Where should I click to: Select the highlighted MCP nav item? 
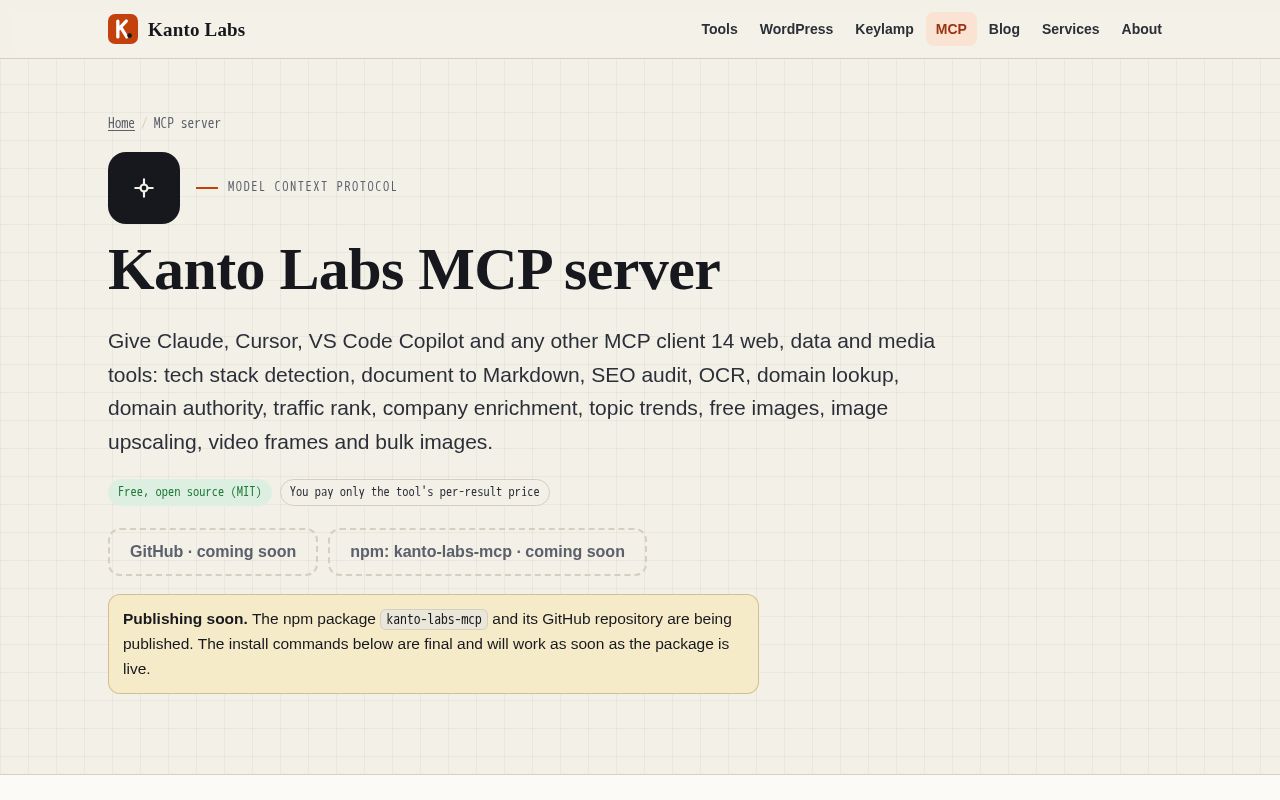[x=951, y=29]
